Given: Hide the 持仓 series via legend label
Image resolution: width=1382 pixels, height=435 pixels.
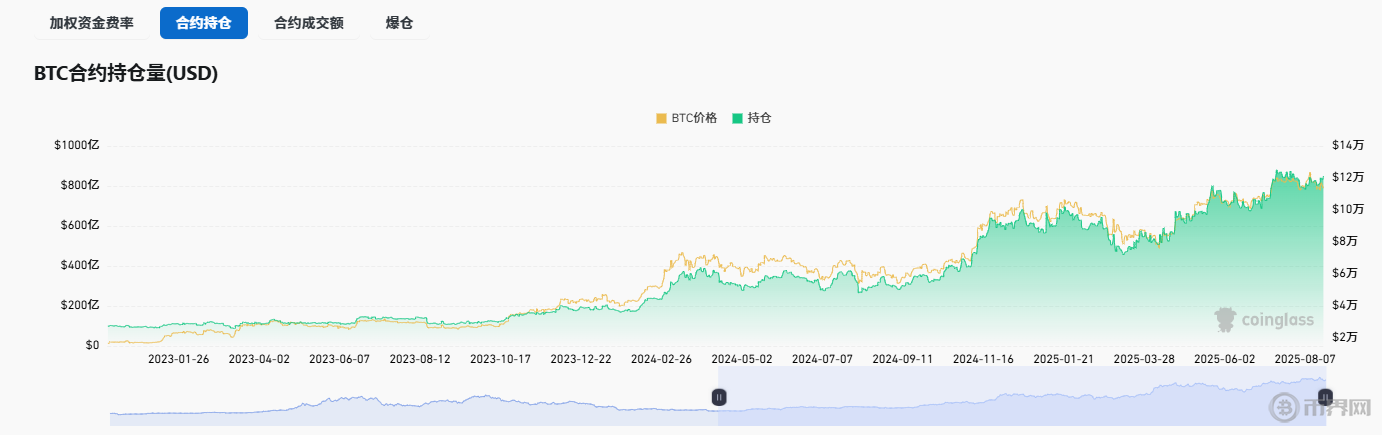Looking at the screenshot, I should coord(759,118).
